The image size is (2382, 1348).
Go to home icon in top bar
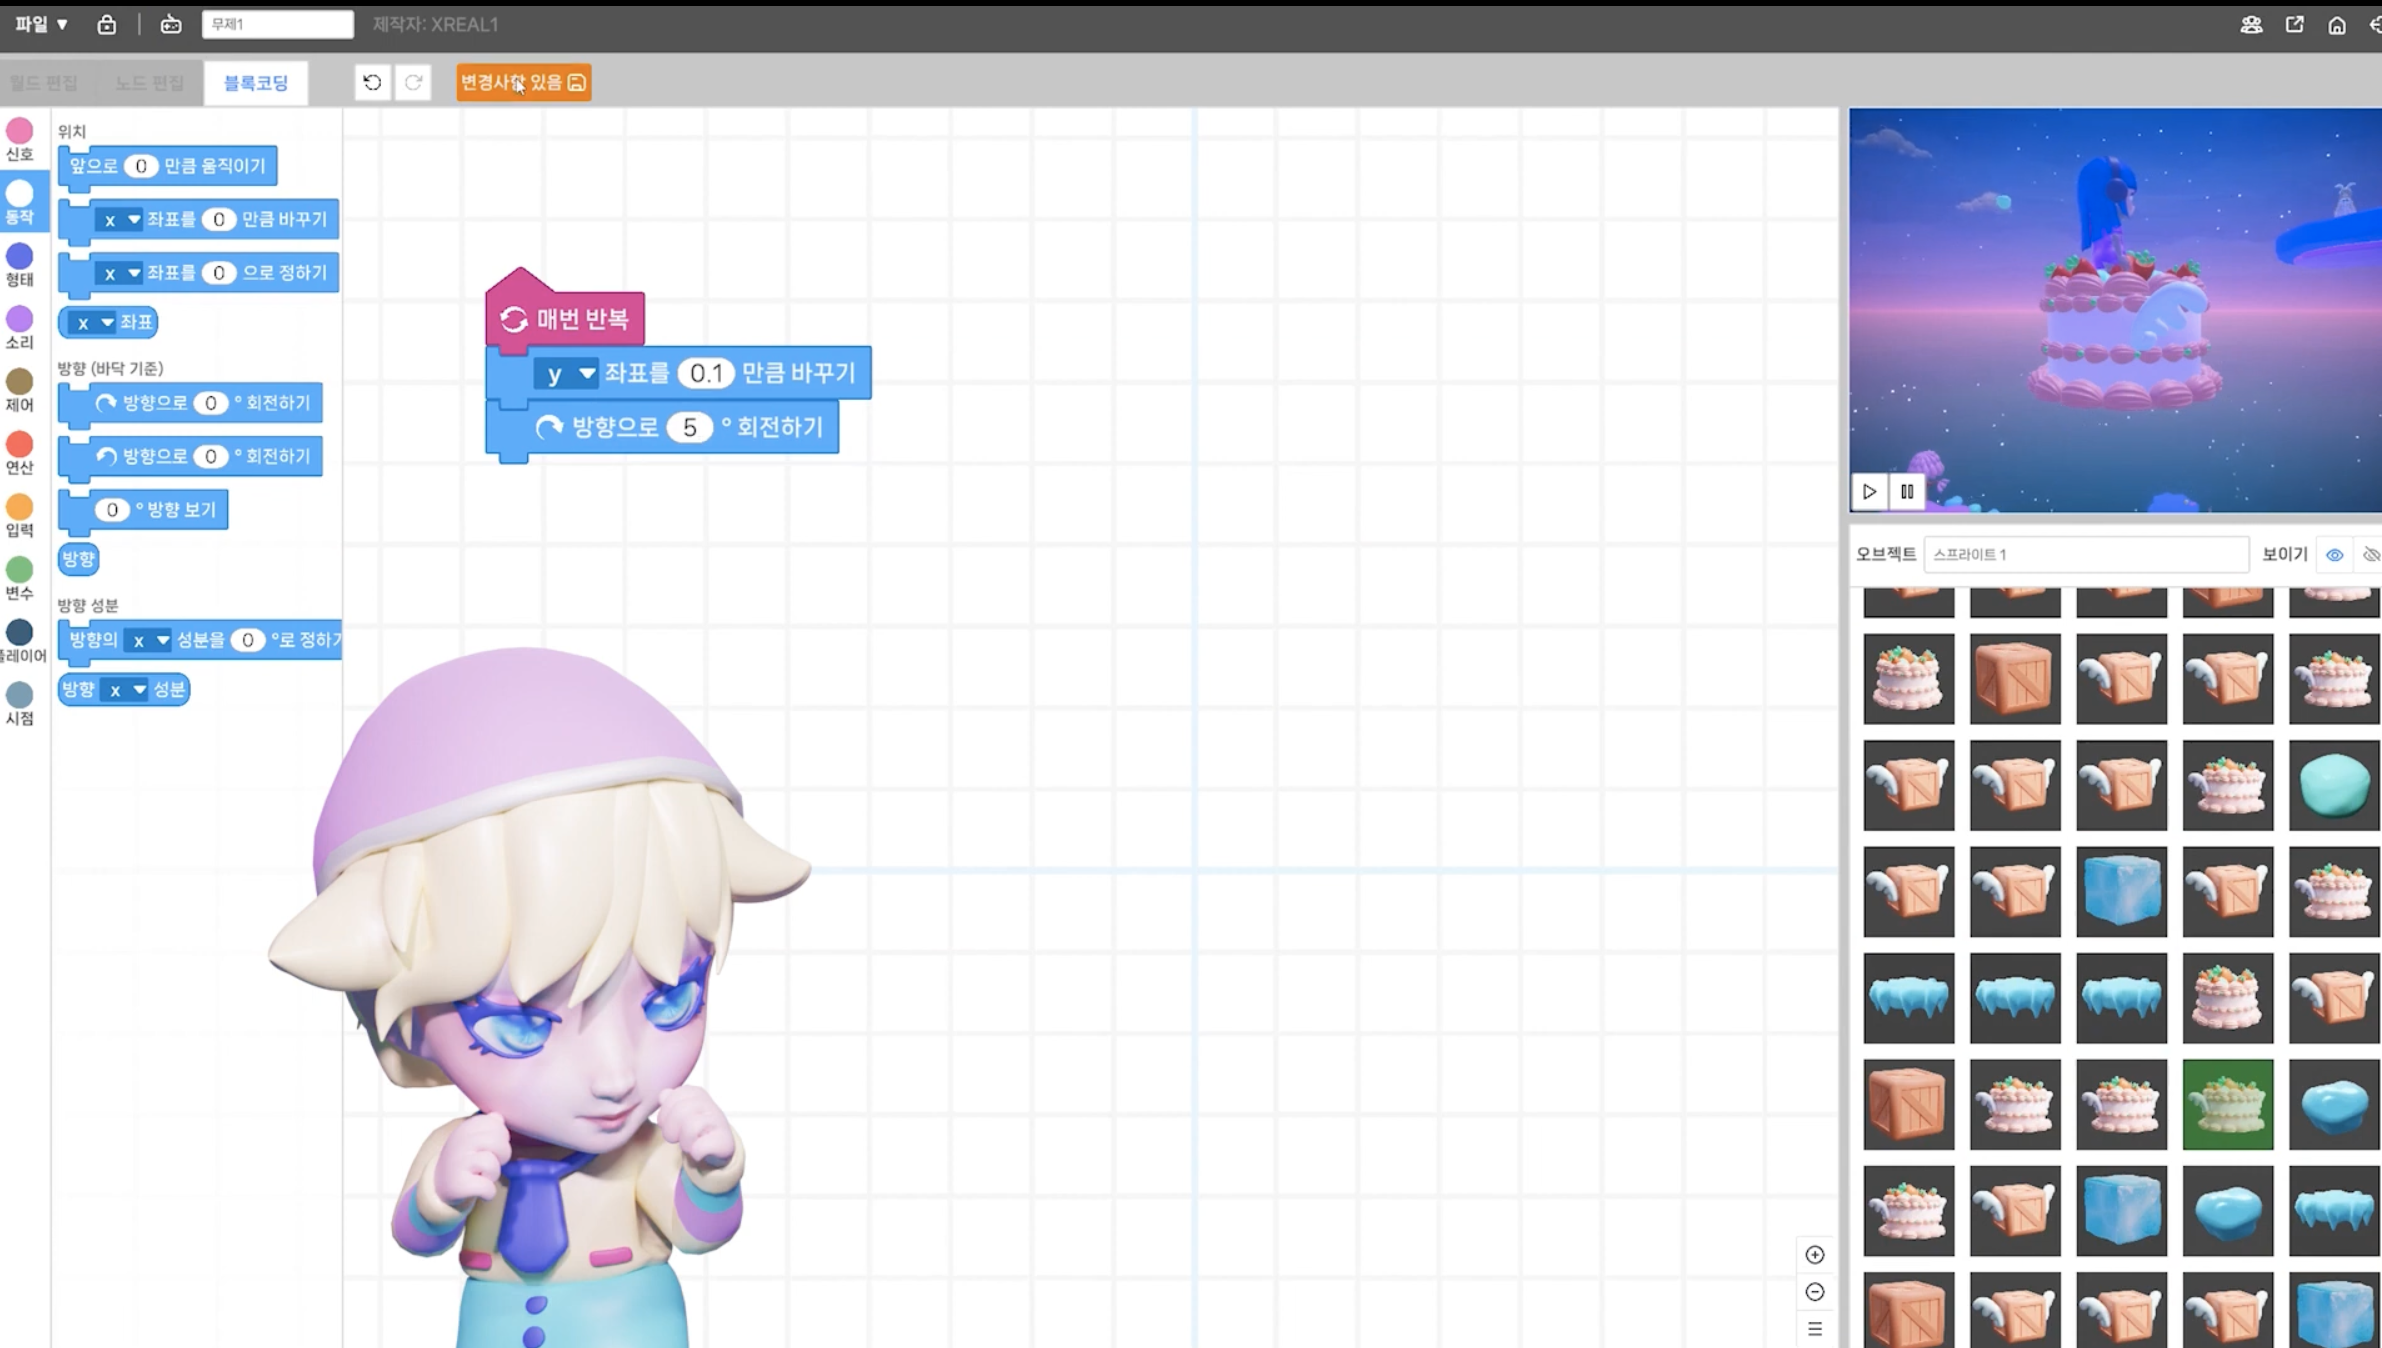2337,25
